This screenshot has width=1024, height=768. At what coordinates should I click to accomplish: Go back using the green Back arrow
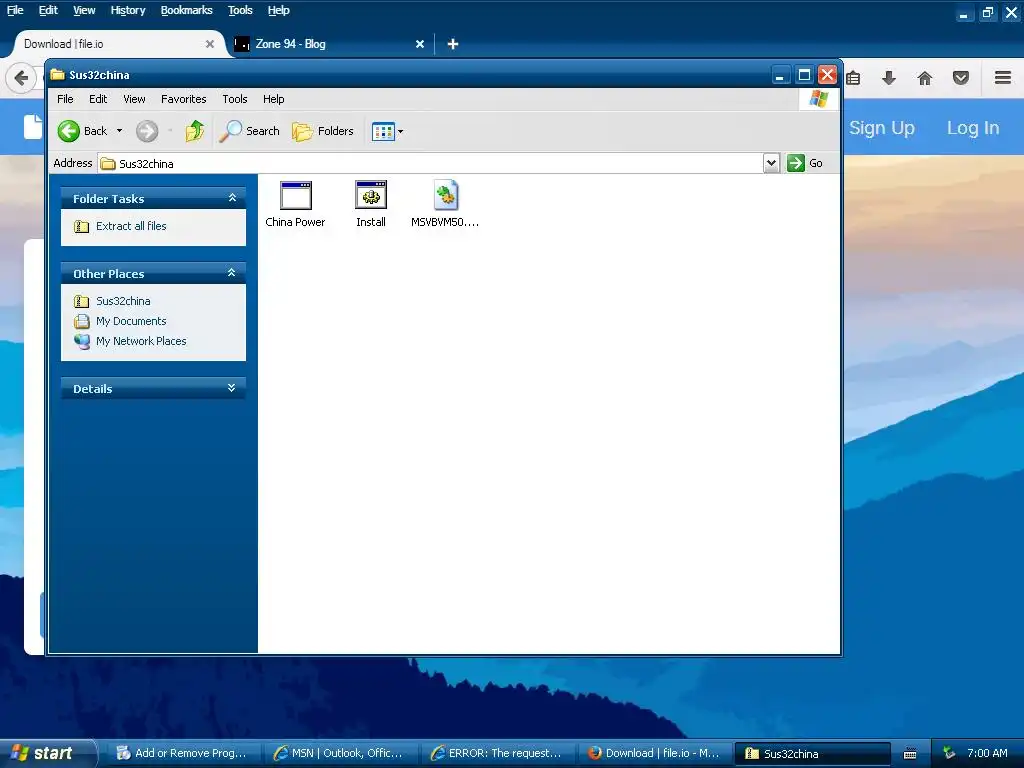tap(69, 131)
